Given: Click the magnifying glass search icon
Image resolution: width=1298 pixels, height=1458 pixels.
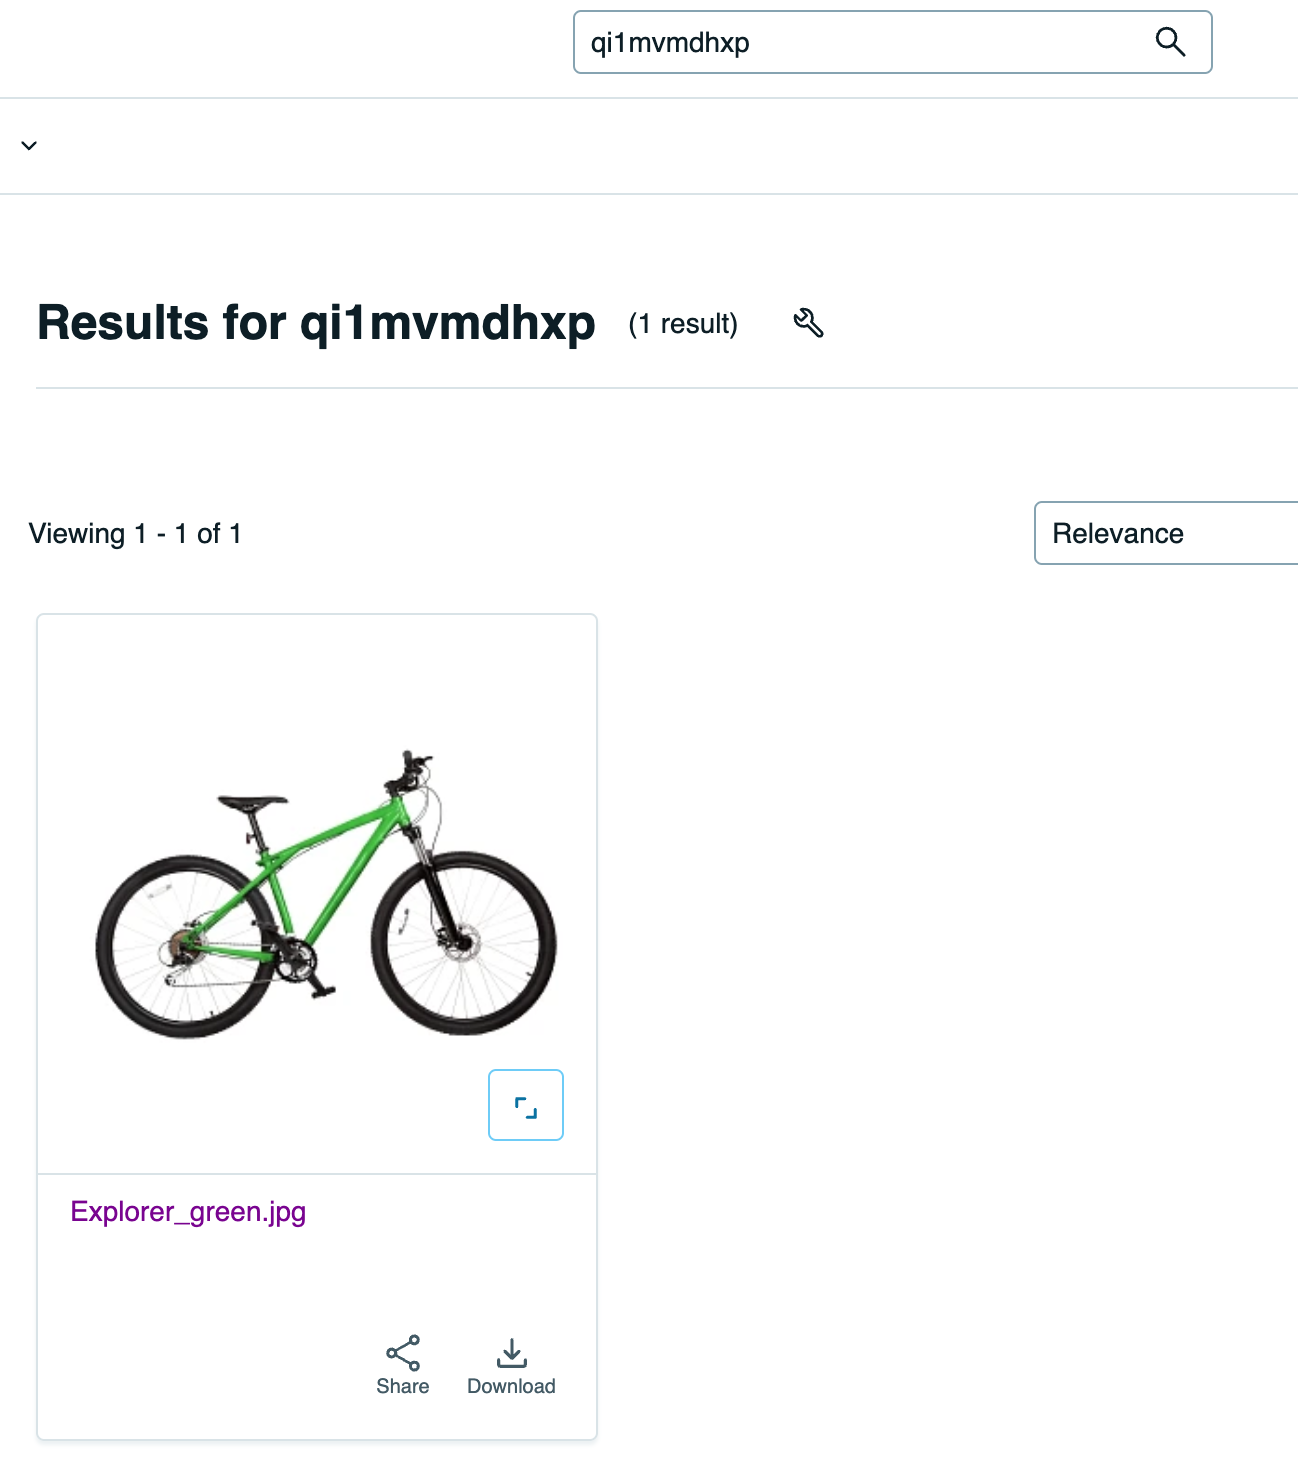Looking at the screenshot, I should (1170, 42).
